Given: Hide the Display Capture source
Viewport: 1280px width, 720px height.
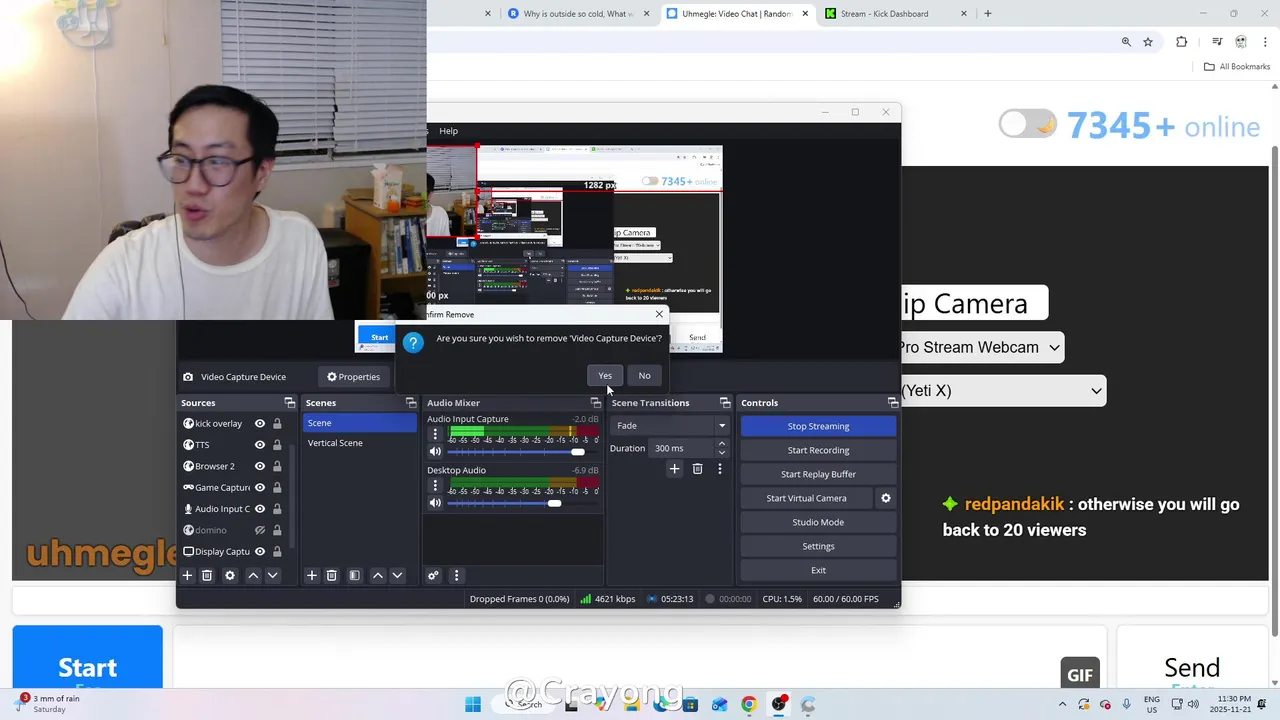Looking at the screenshot, I should pos(260,551).
